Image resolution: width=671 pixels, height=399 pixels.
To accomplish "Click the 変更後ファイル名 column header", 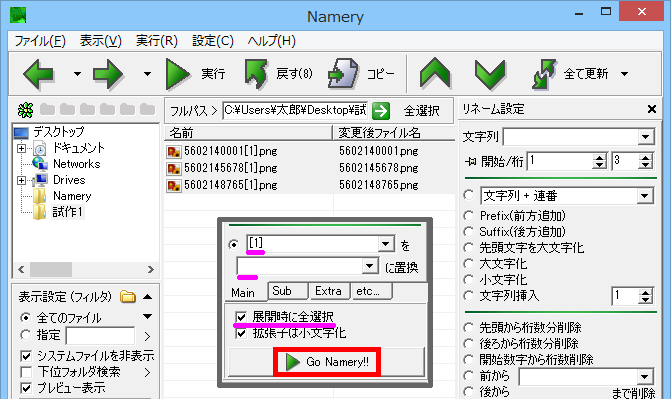I will (394, 133).
